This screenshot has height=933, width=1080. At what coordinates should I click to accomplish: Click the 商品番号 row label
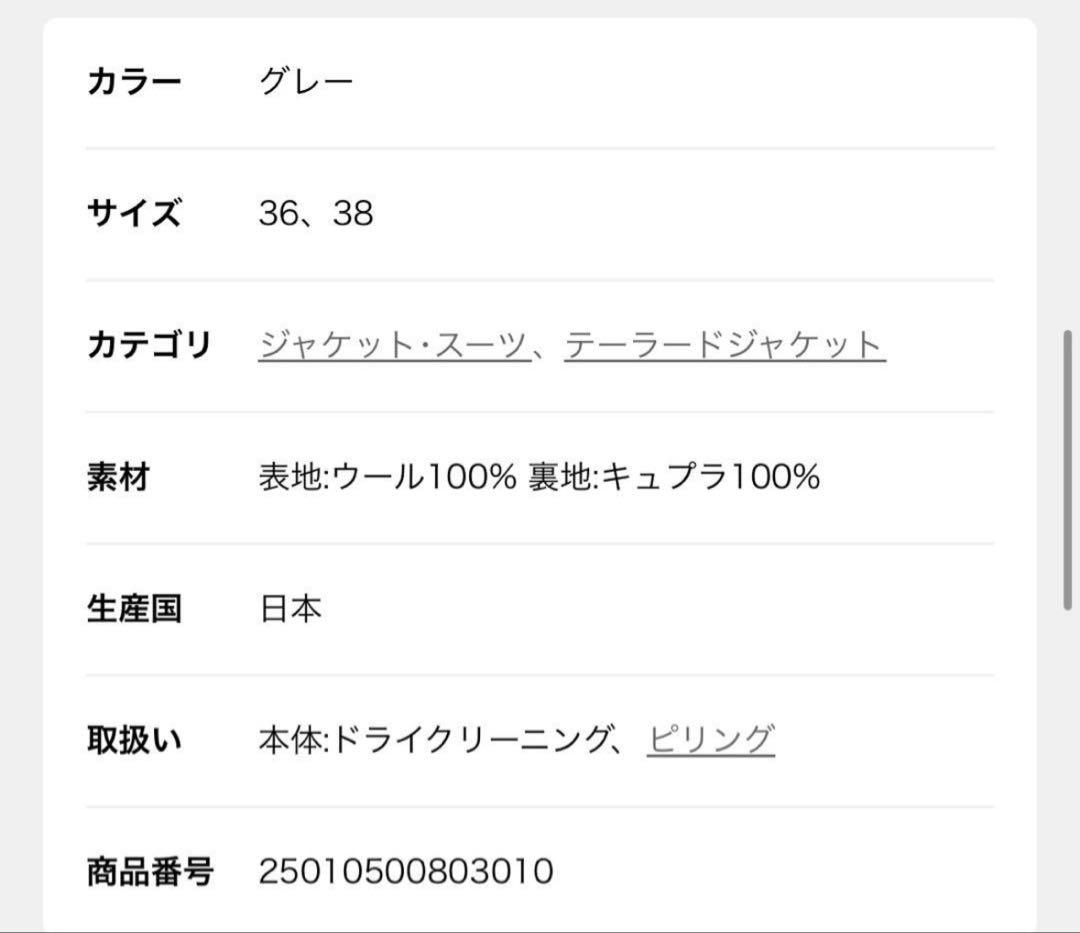149,870
